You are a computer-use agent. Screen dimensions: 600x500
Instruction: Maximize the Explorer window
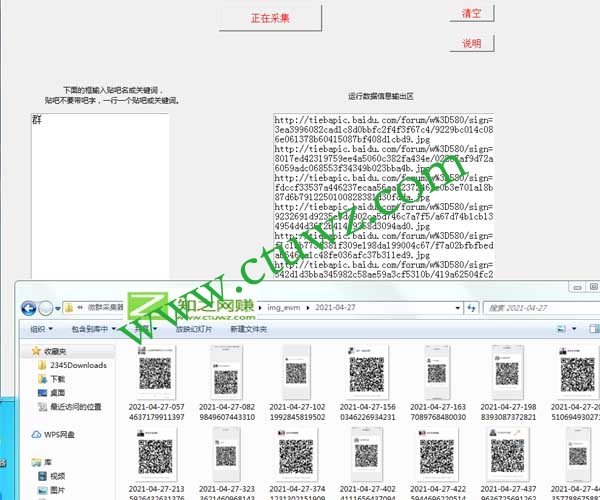(x=593, y=287)
